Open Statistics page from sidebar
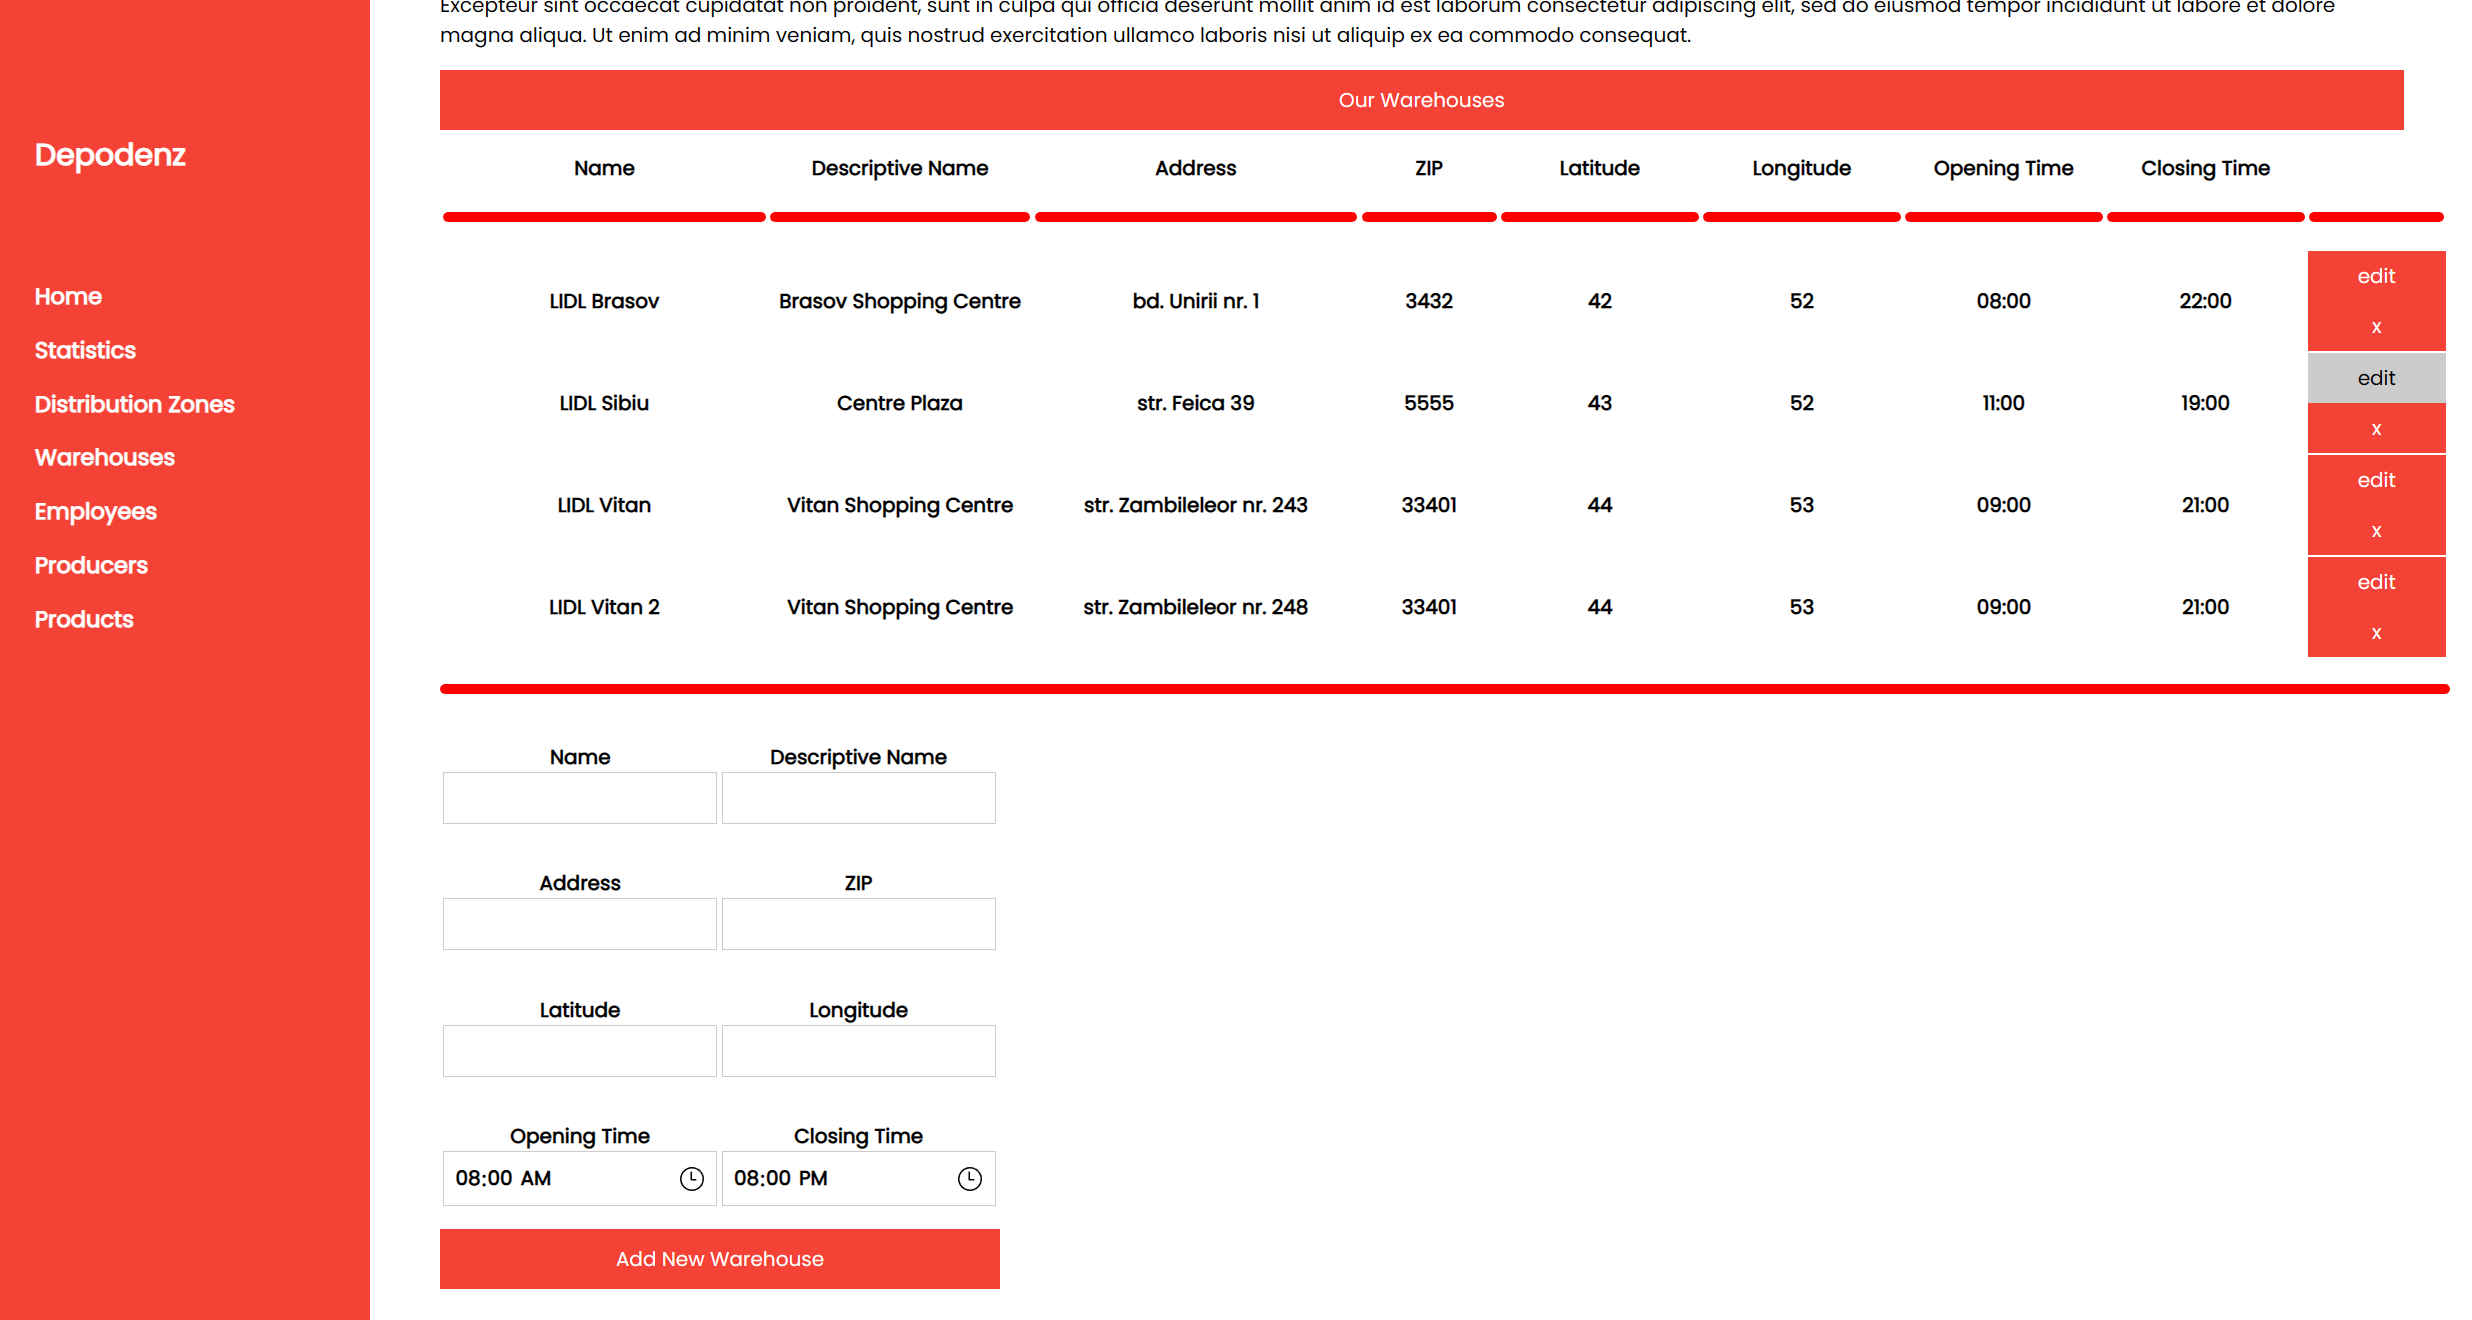 (x=85, y=351)
